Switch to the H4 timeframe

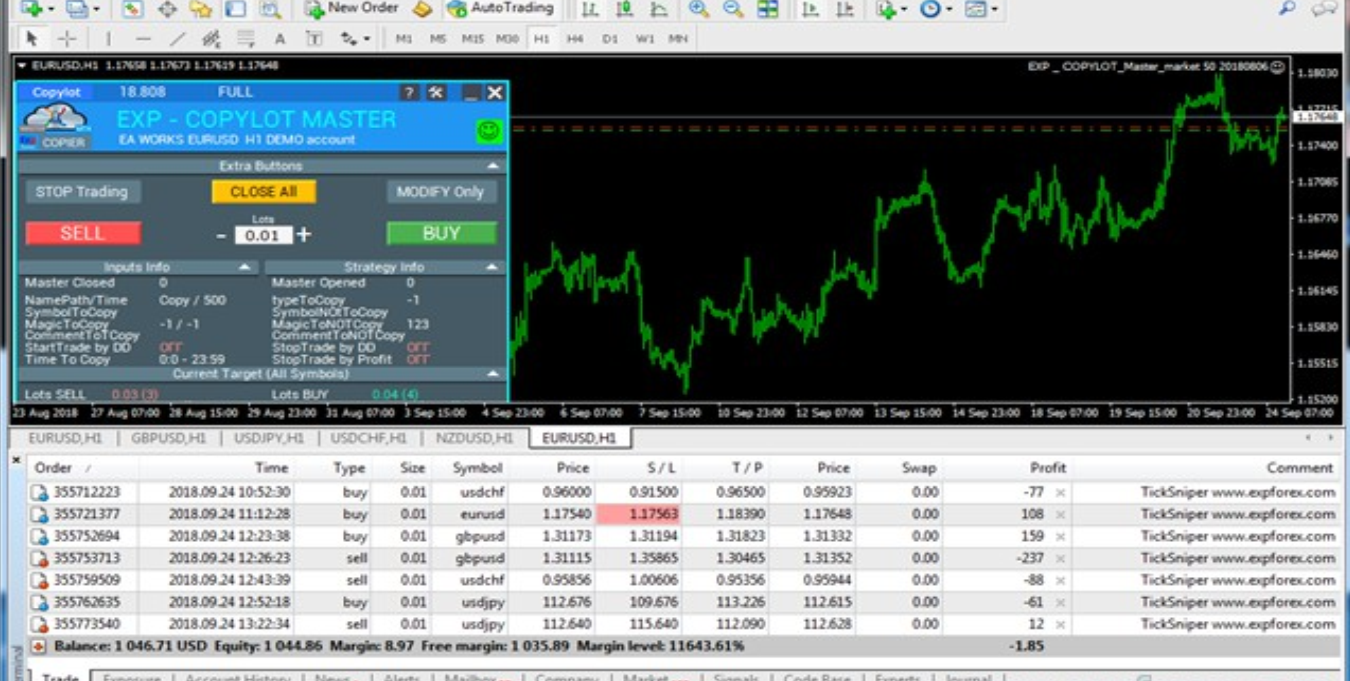[x=575, y=39]
